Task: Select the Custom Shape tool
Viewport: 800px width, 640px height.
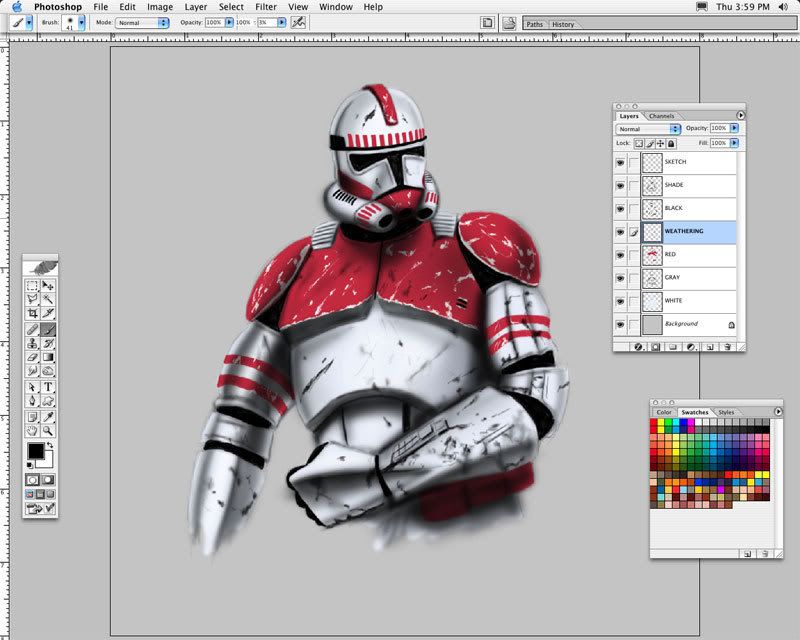Action: click(x=48, y=401)
